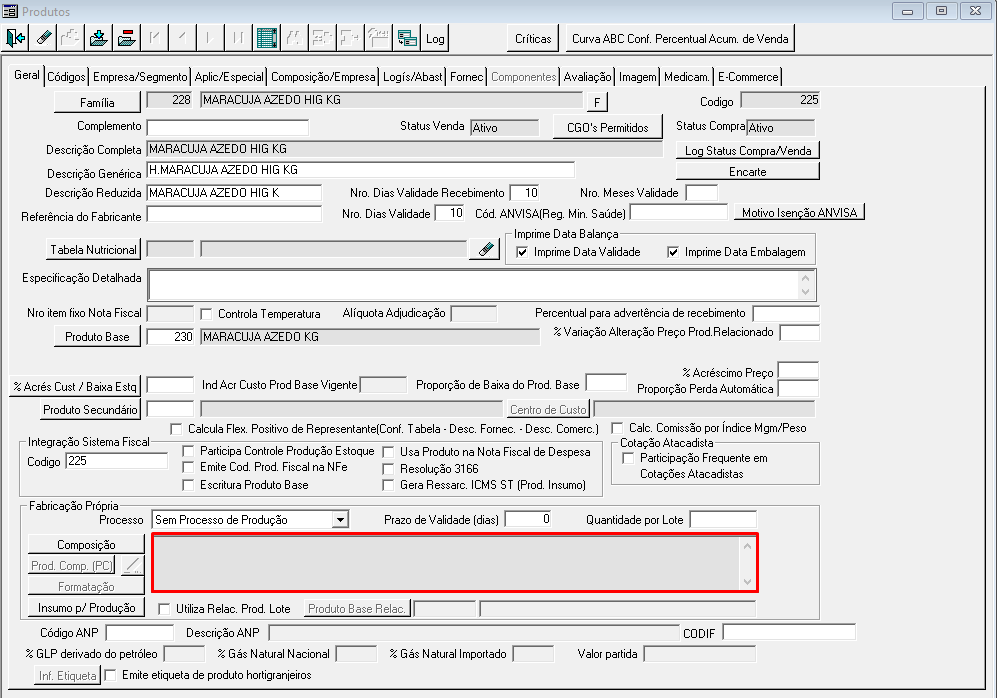
Task: Enable Gera Ressarc. ICMS ST (Prod. Insumo)
Action: [x=388, y=485]
